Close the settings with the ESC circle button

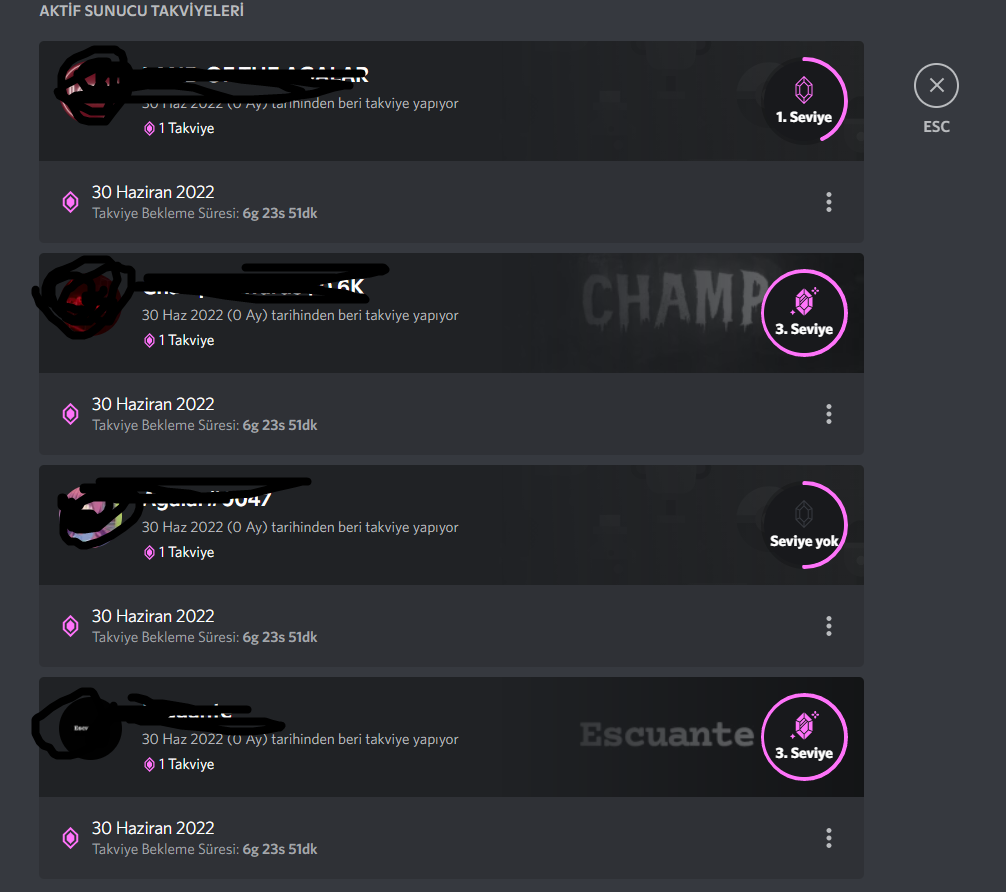tap(936, 85)
